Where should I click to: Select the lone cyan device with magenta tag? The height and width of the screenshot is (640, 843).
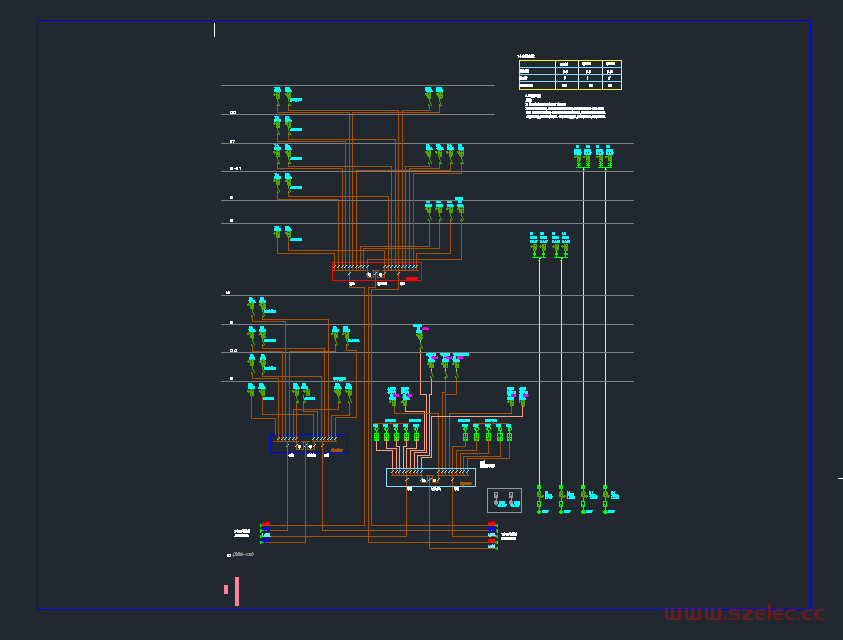click(x=420, y=336)
